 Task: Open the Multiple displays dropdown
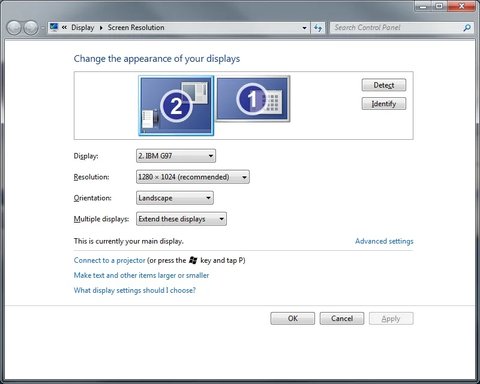click(x=181, y=219)
